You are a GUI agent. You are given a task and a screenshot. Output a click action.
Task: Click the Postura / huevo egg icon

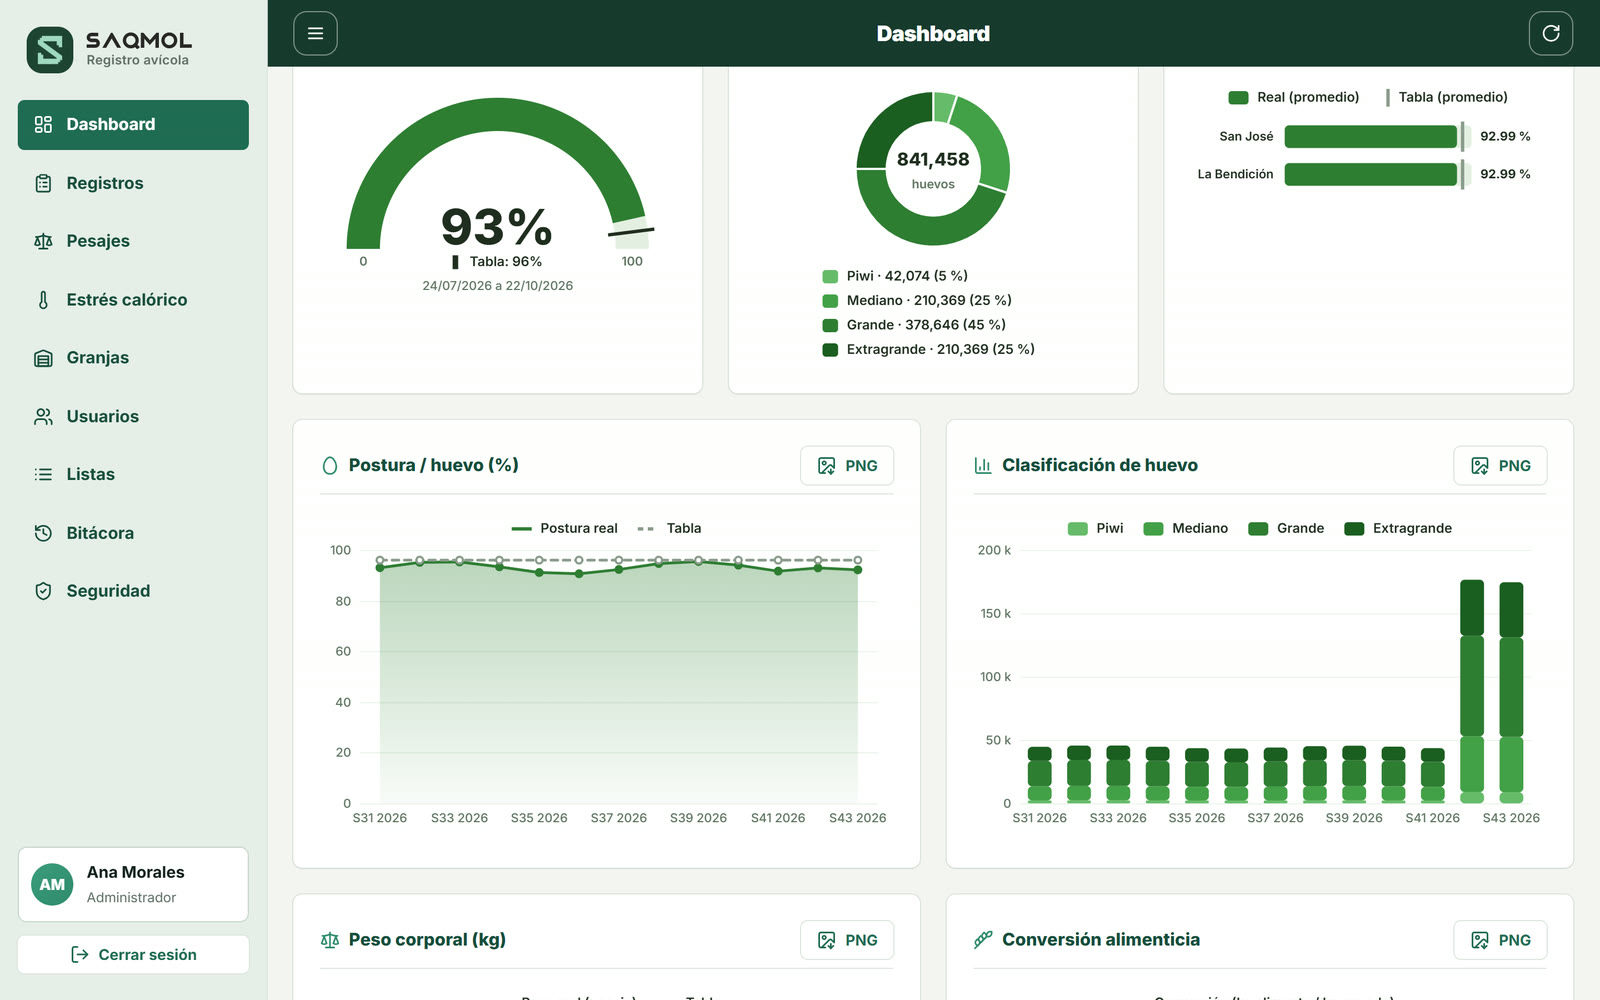coord(330,466)
